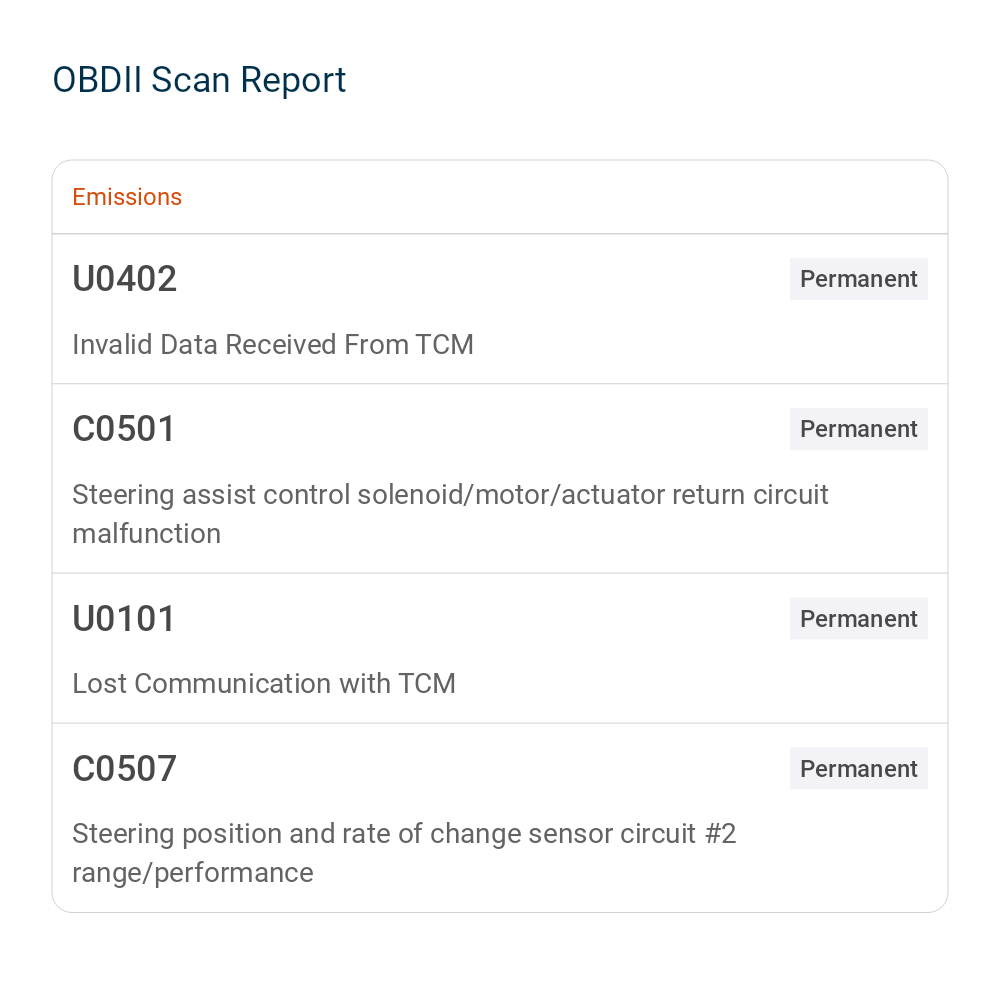Click the word Report in the page title
The image size is (1000, 1000).
(x=293, y=80)
